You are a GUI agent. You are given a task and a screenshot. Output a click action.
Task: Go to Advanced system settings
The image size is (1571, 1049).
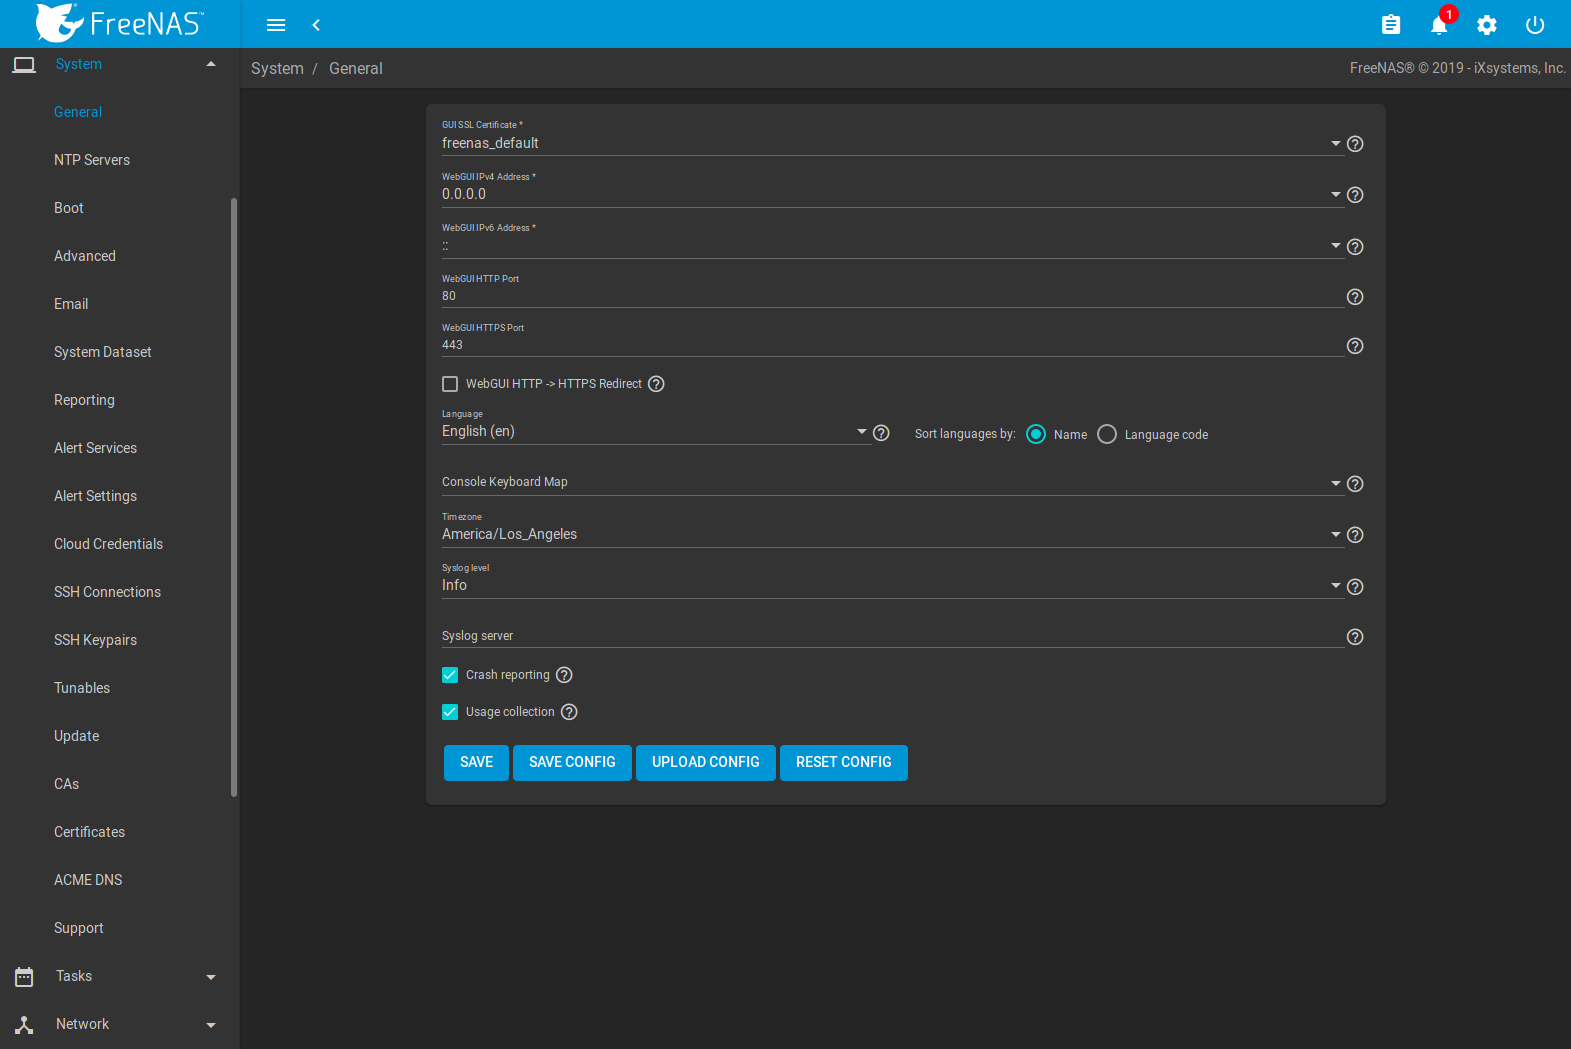(85, 256)
